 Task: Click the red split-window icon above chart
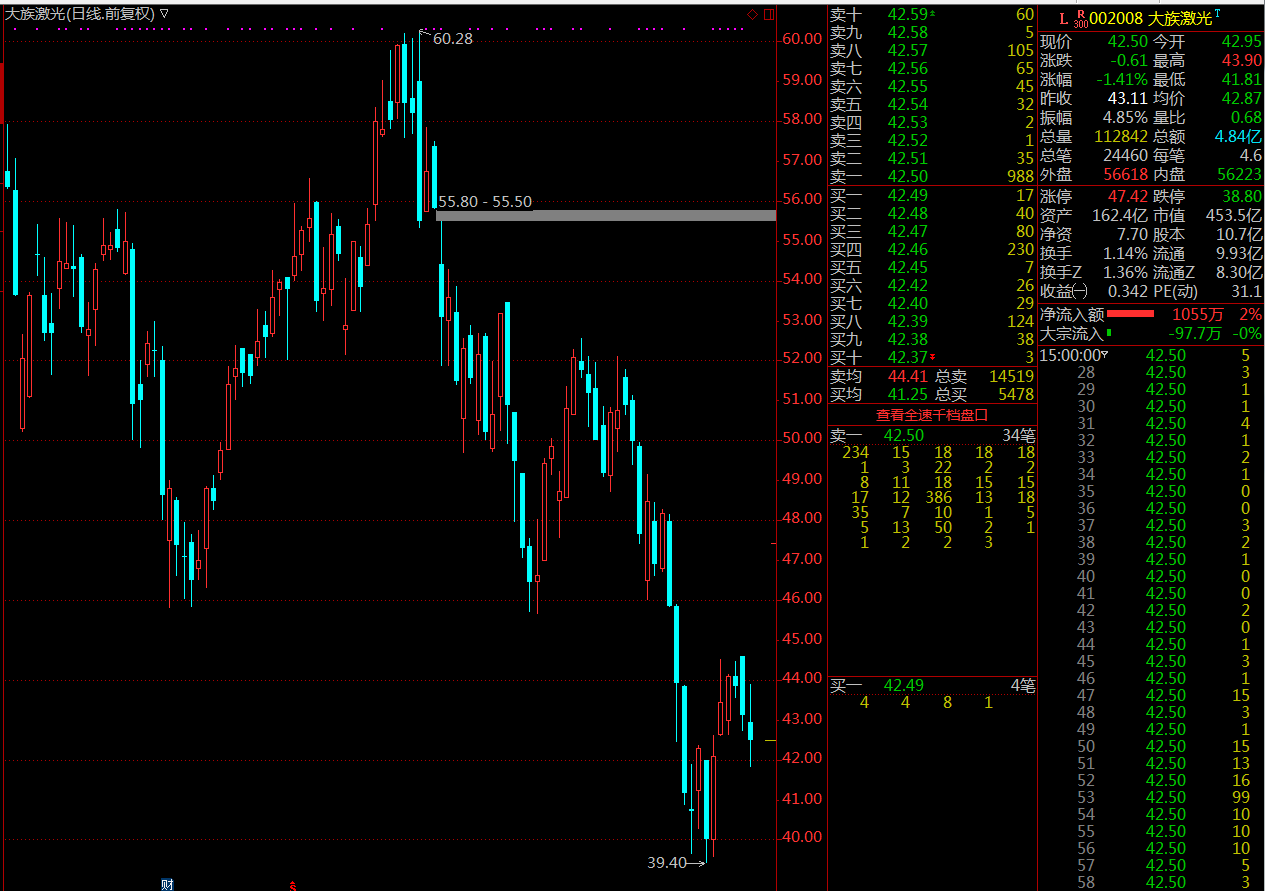768,14
